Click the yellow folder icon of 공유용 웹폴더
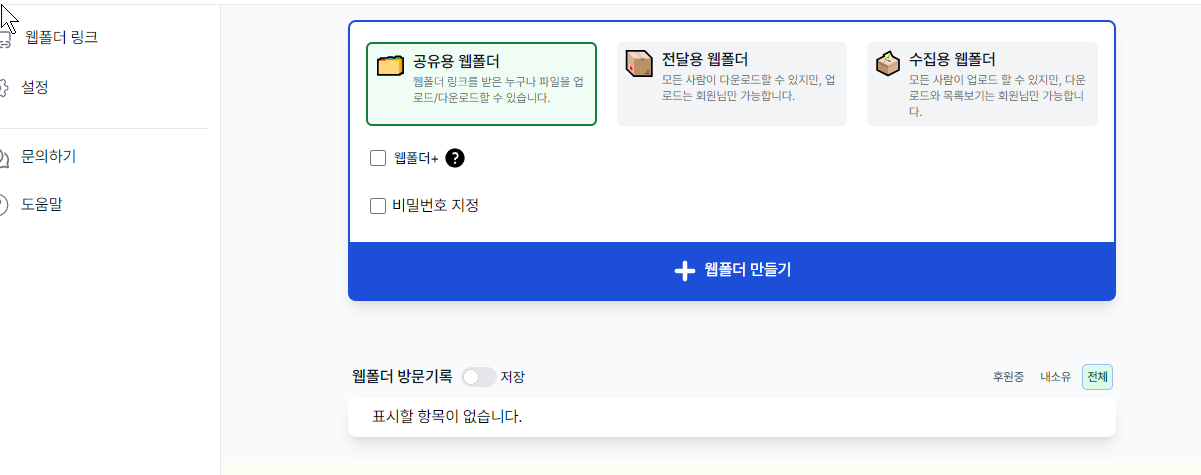The width and height of the screenshot is (1201, 475). 391,65
